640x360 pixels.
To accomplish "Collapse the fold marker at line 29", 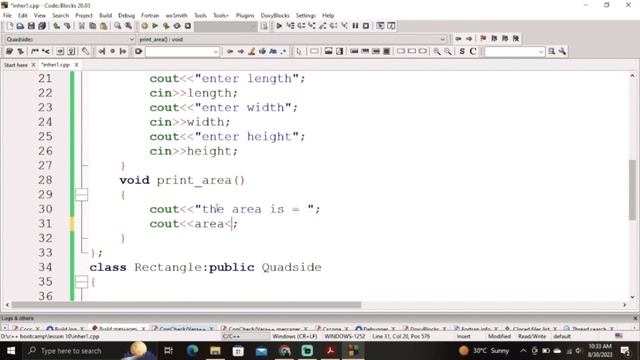I will pos(82,195).
